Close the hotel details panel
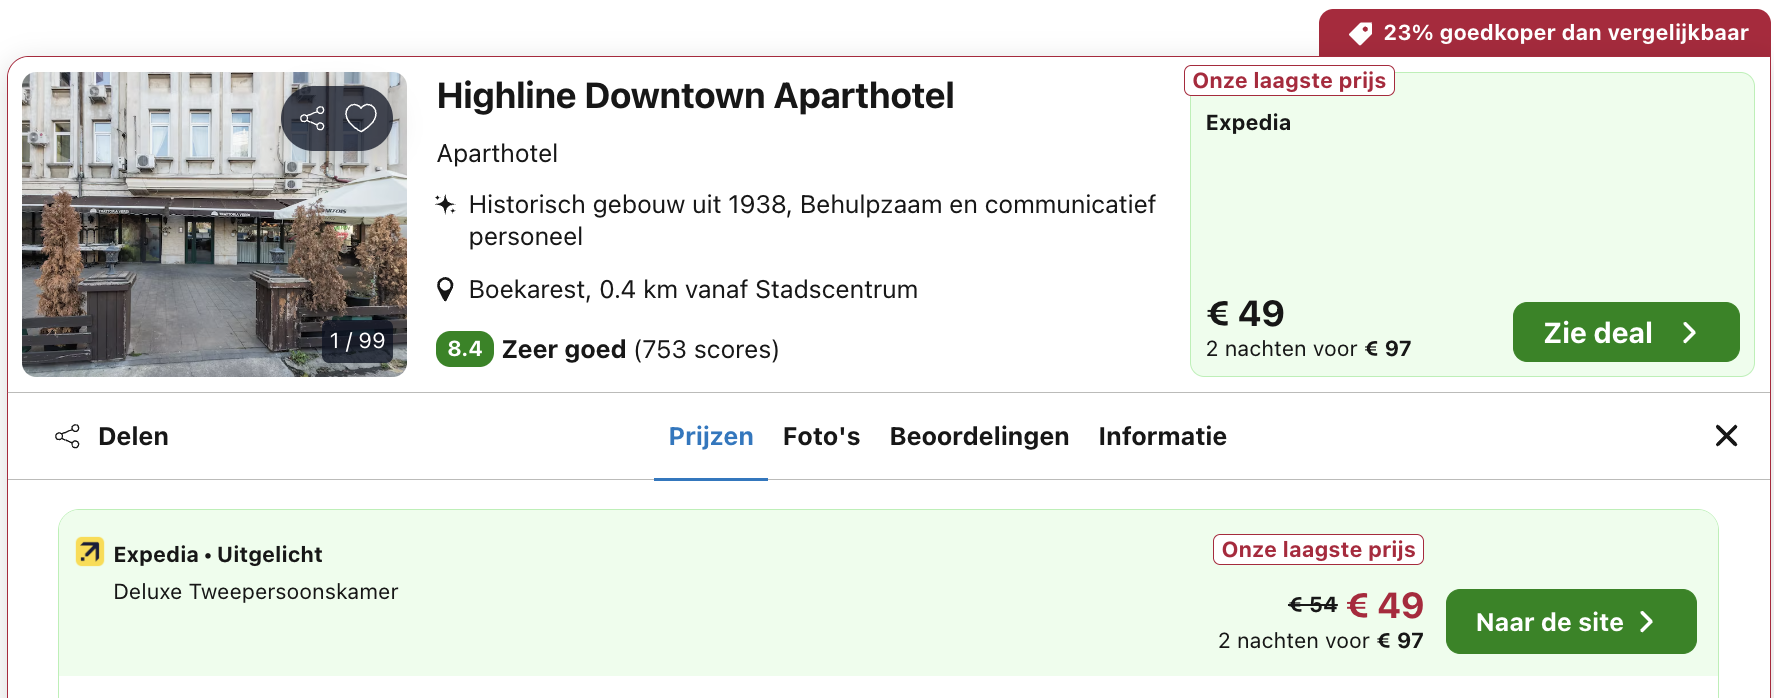Viewport: 1774px width, 698px height. [1726, 436]
